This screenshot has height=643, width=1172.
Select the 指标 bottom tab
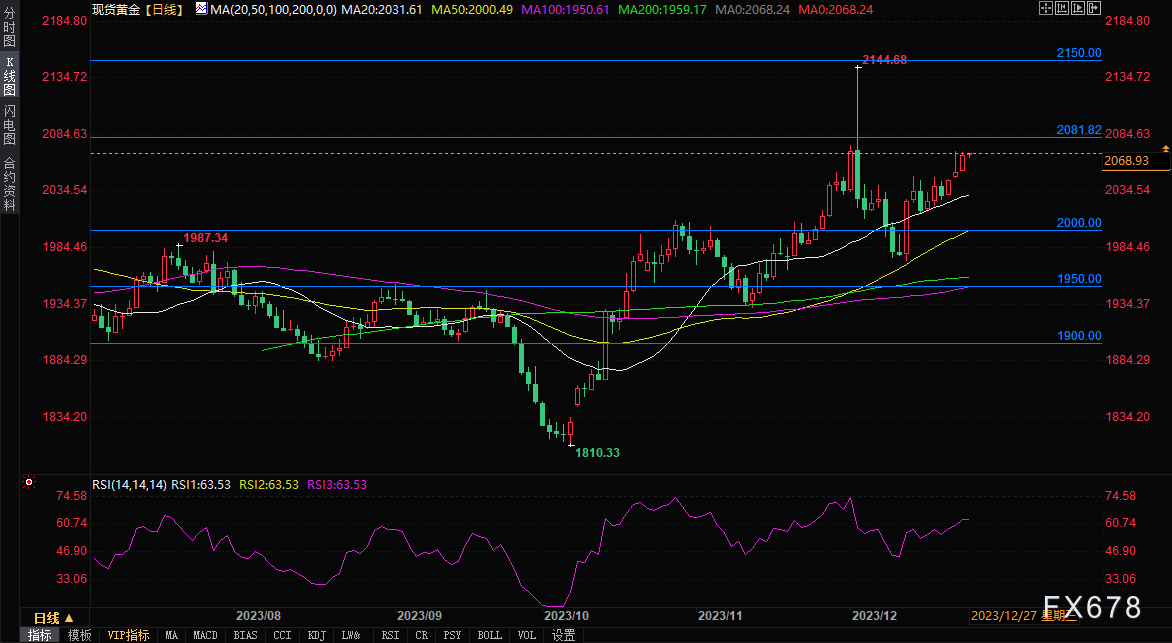[x=40, y=635]
